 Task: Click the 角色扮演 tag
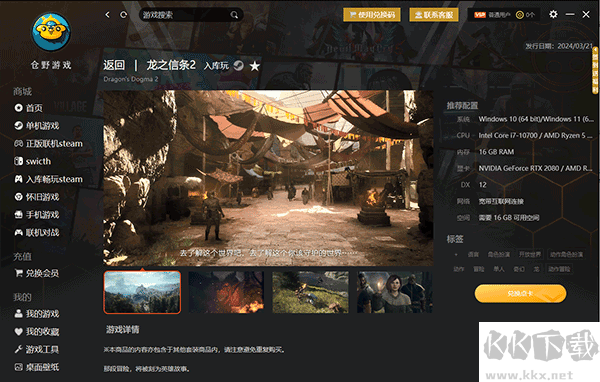point(499,255)
